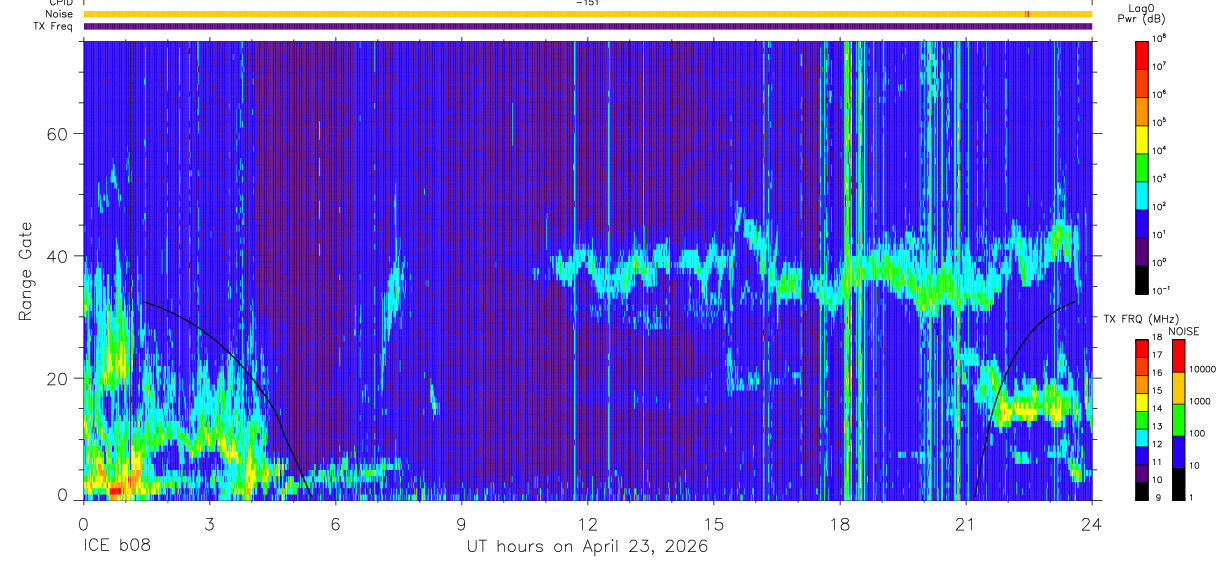Click the 'TX Freq' row label at top left
The height and width of the screenshot is (567, 1228).
point(55,26)
